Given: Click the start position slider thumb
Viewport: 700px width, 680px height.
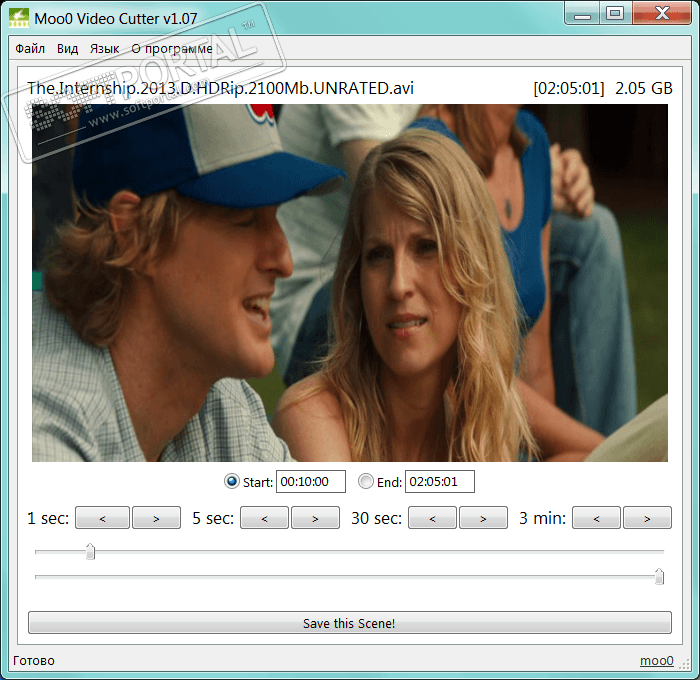Looking at the screenshot, I should point(91,551).
